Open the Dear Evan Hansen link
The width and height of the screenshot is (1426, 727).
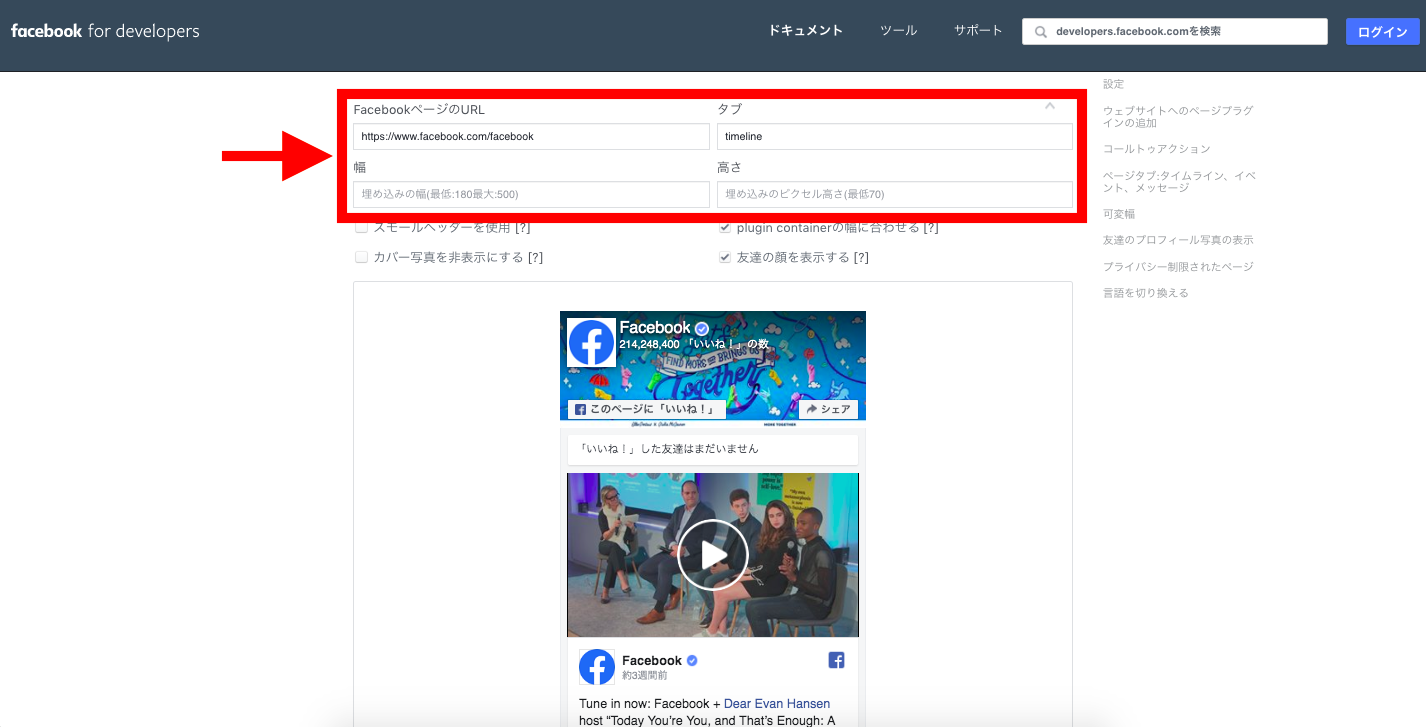(777, 704)
